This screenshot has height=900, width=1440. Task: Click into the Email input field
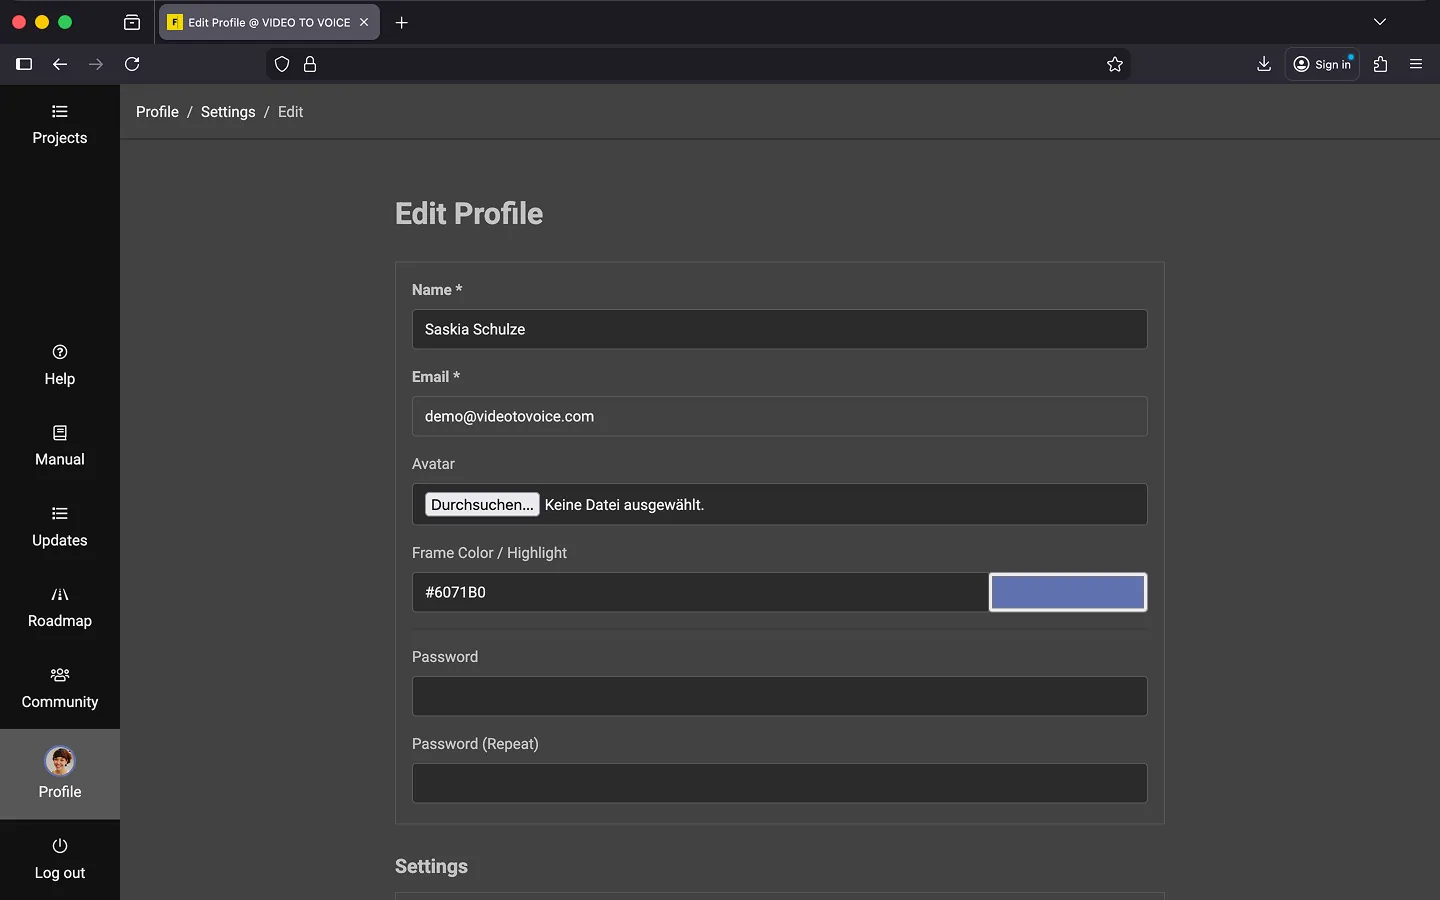pos(779,416)
